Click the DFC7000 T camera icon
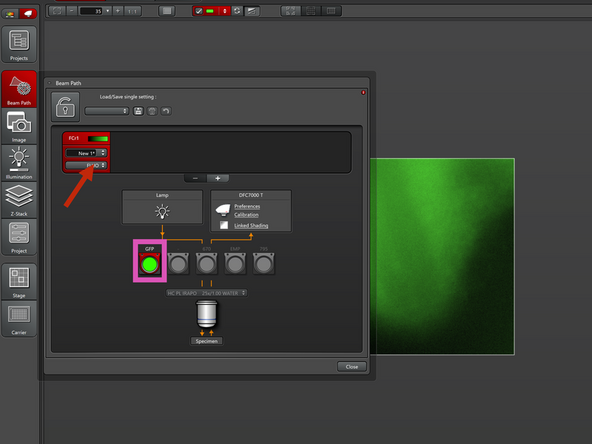 point(223,209)
